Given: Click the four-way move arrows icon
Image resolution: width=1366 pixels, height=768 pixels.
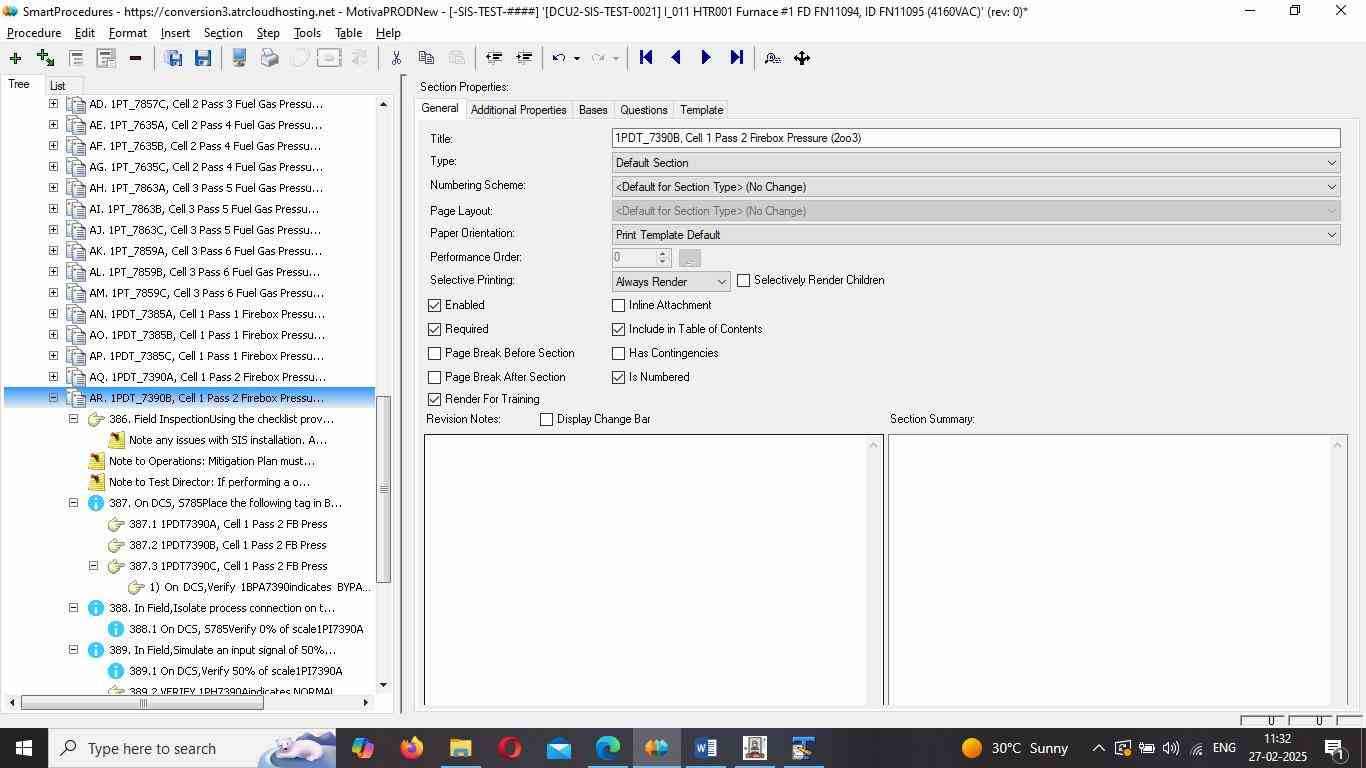Looking at the screenshot, I should pyautogui.click(x=802, y=58).
